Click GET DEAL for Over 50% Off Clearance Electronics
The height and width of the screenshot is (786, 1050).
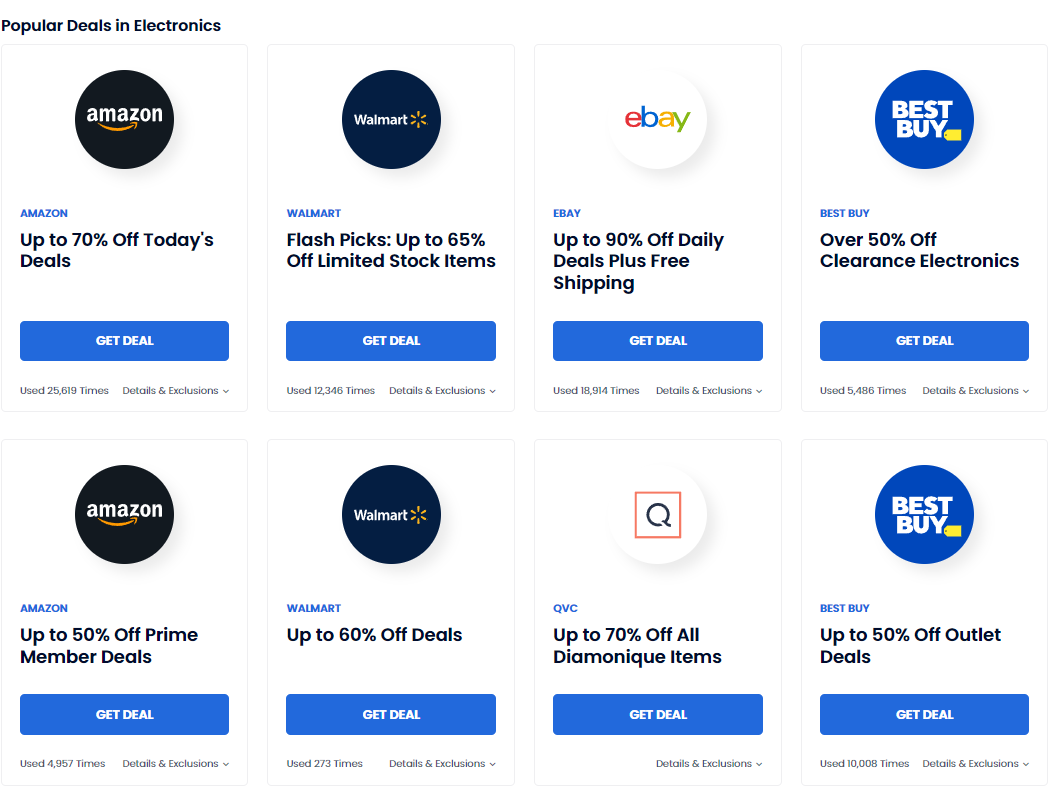click(924, 340)
